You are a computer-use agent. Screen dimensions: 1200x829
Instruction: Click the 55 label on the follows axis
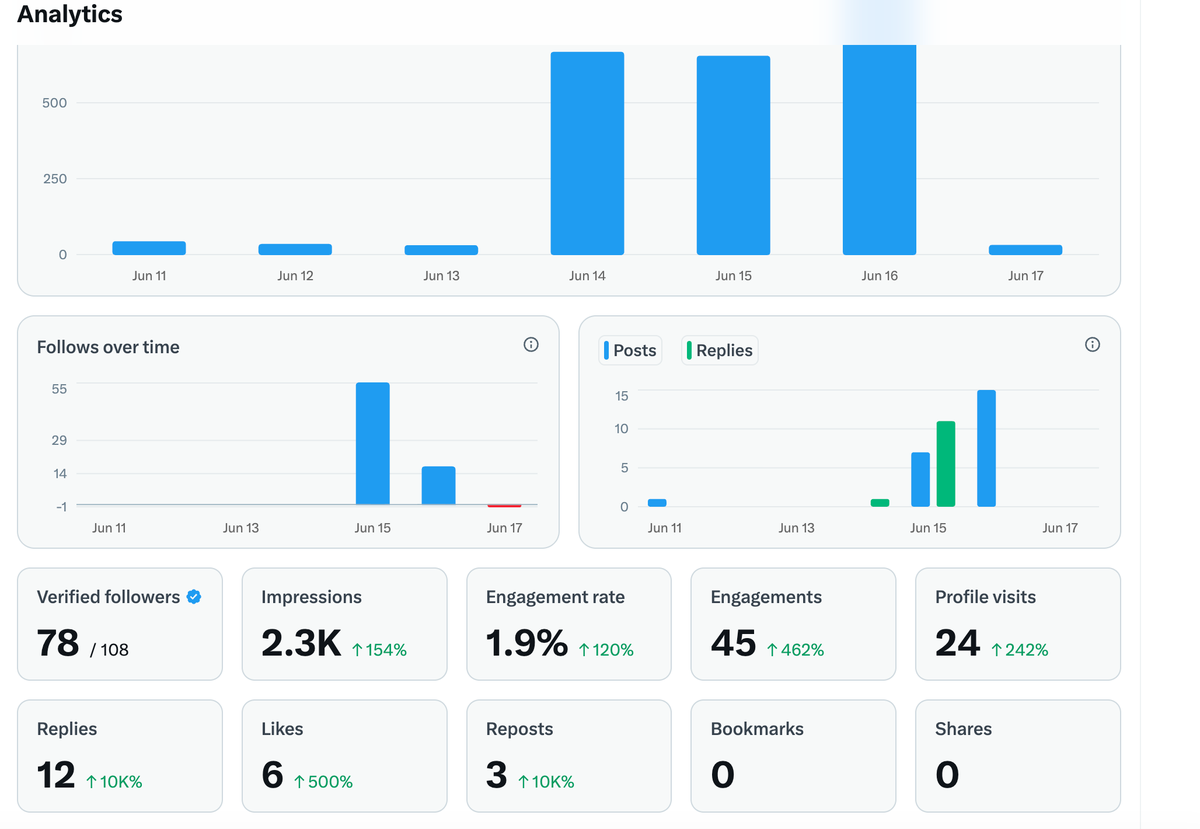point(60,388)
